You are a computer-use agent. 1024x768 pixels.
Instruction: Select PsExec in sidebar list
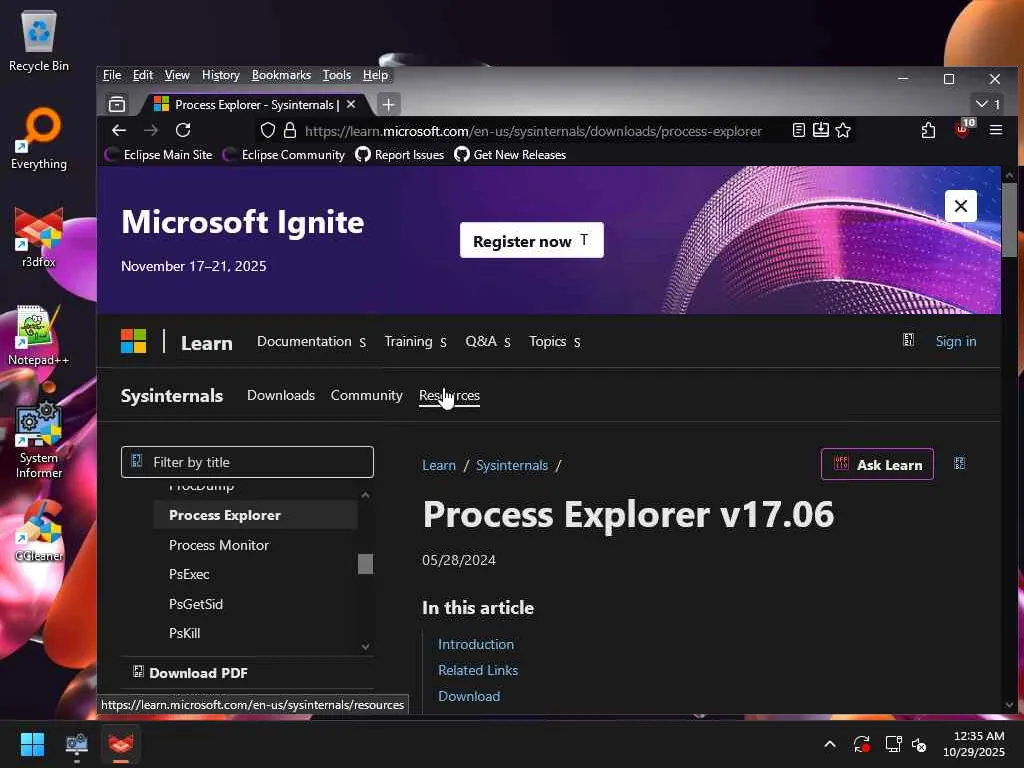[x=189, y=574]
